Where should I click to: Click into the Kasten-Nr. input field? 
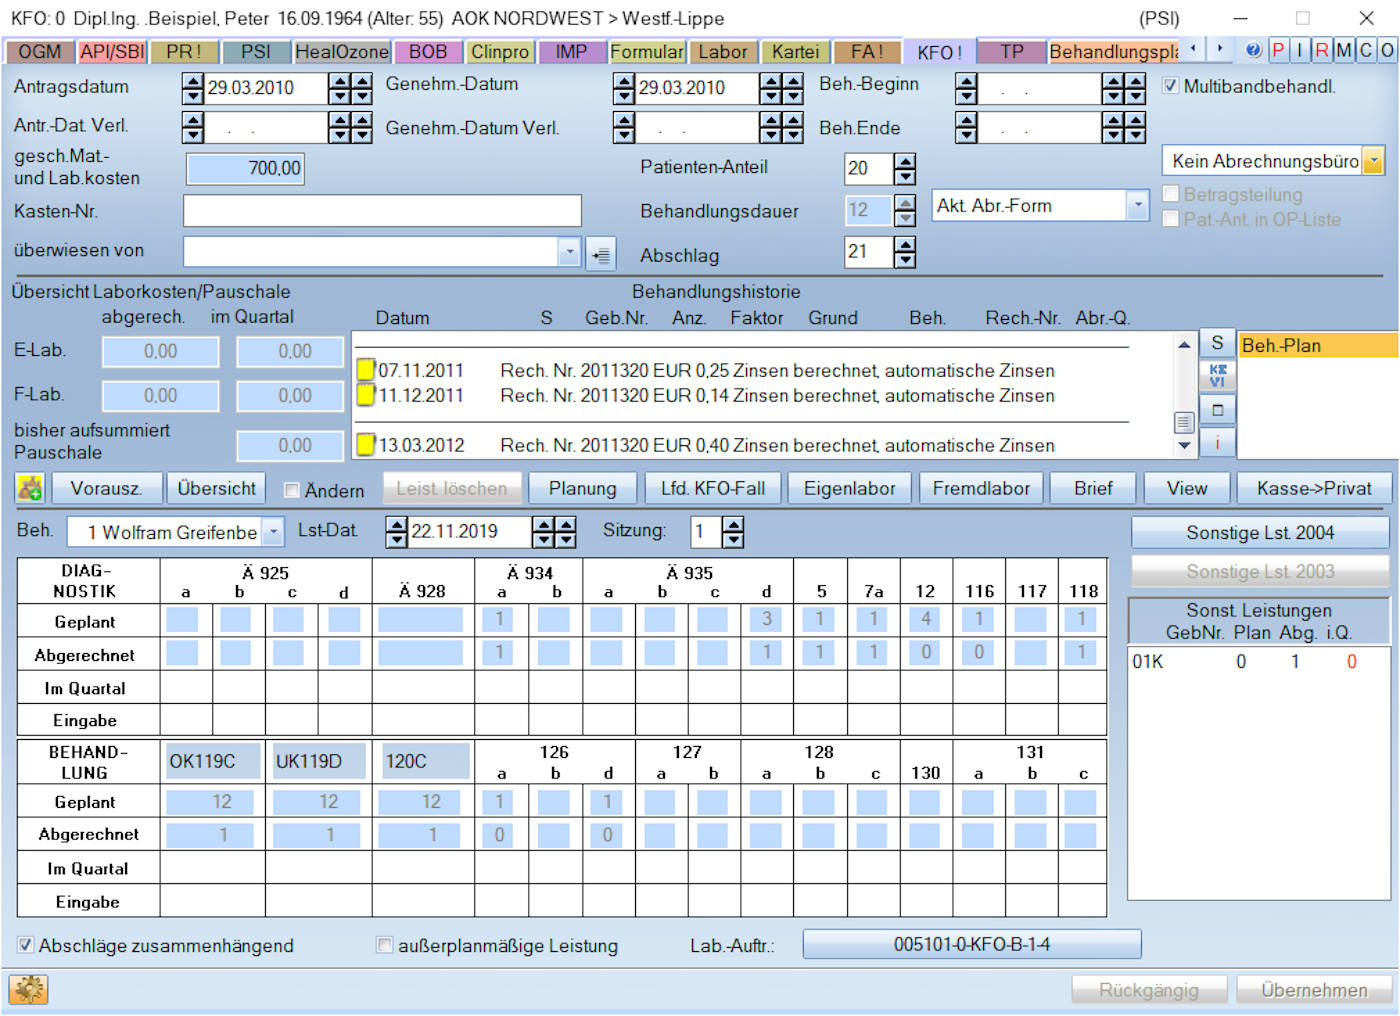[382, 211]
